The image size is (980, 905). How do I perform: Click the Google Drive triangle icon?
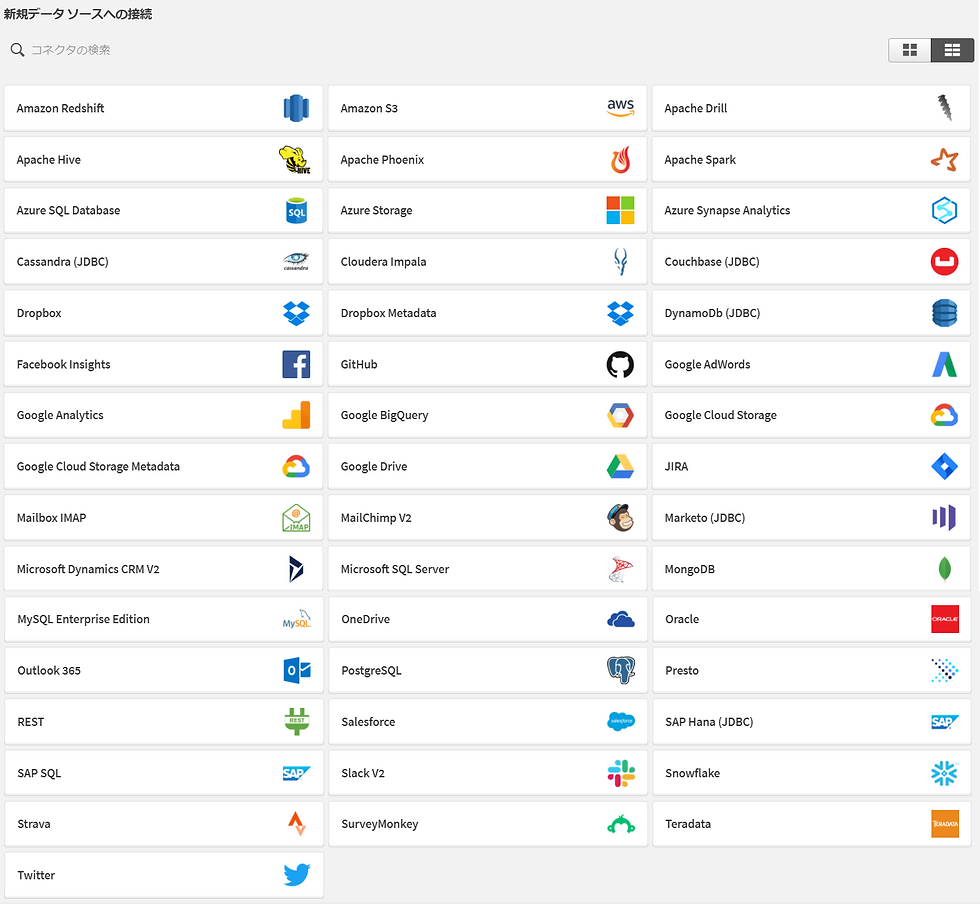(621, 466)
